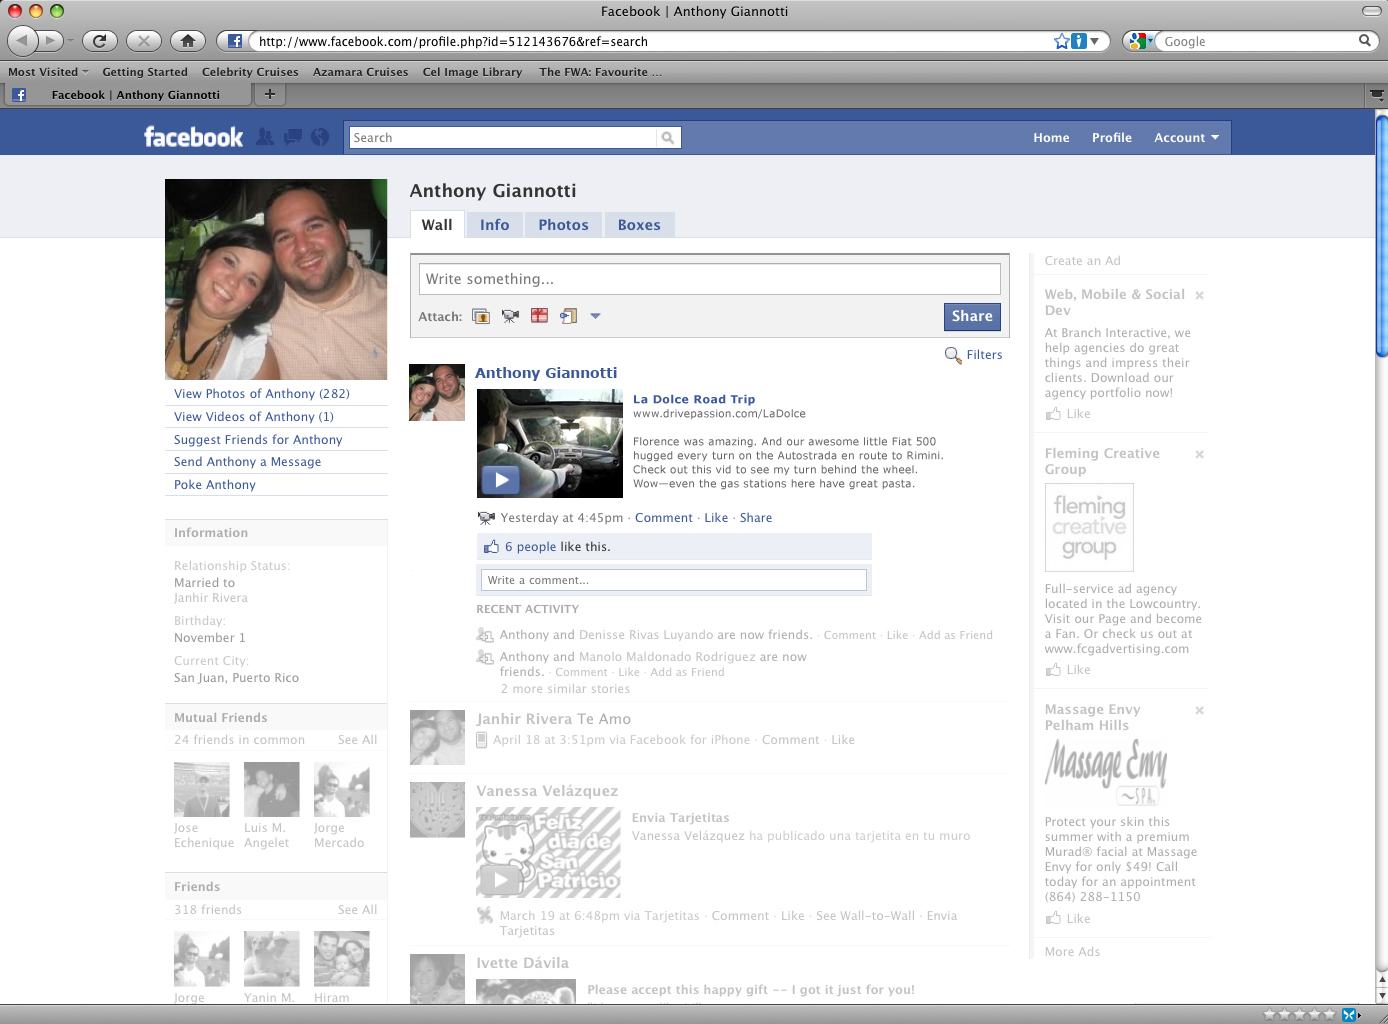Open the Account dropdown menu

click(x=1186, y=138)
